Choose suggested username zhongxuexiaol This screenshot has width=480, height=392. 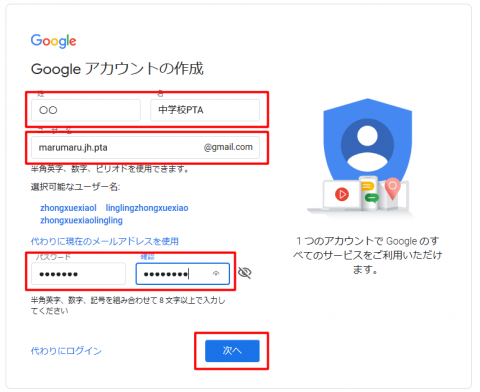[x=68, y=208]
